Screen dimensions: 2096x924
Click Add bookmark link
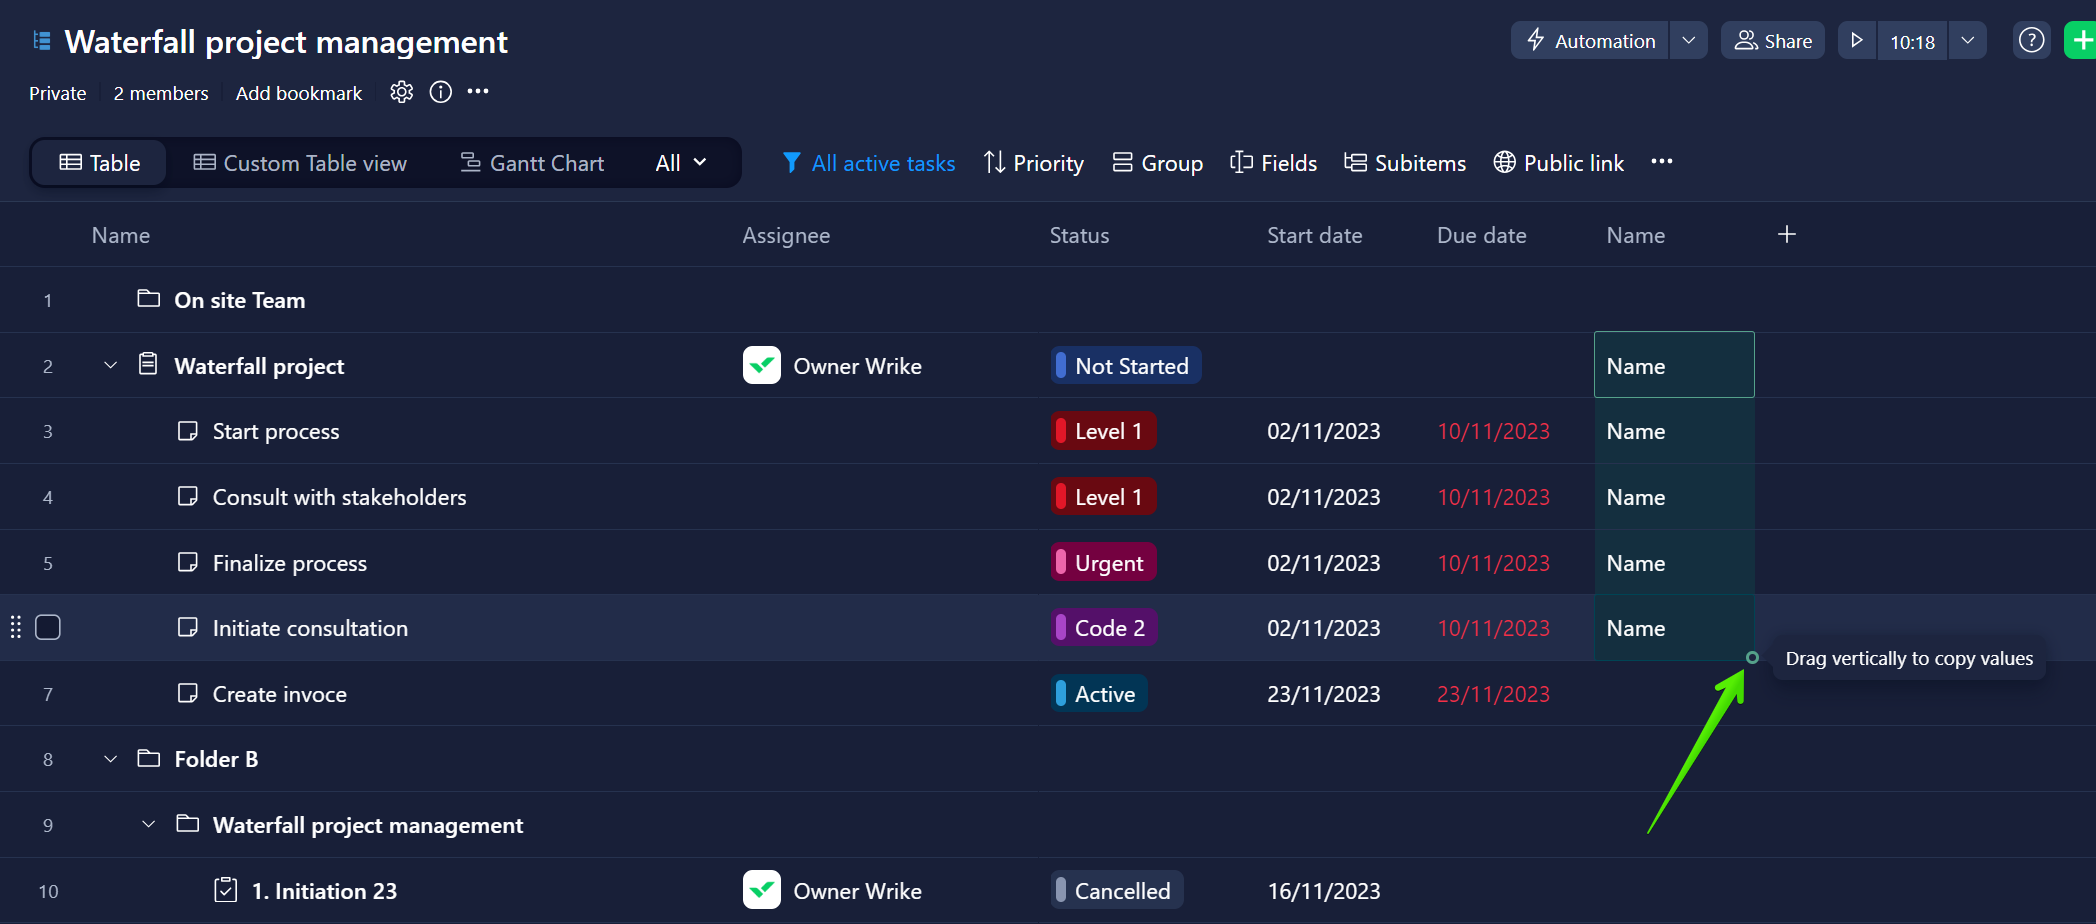[299, 93]
